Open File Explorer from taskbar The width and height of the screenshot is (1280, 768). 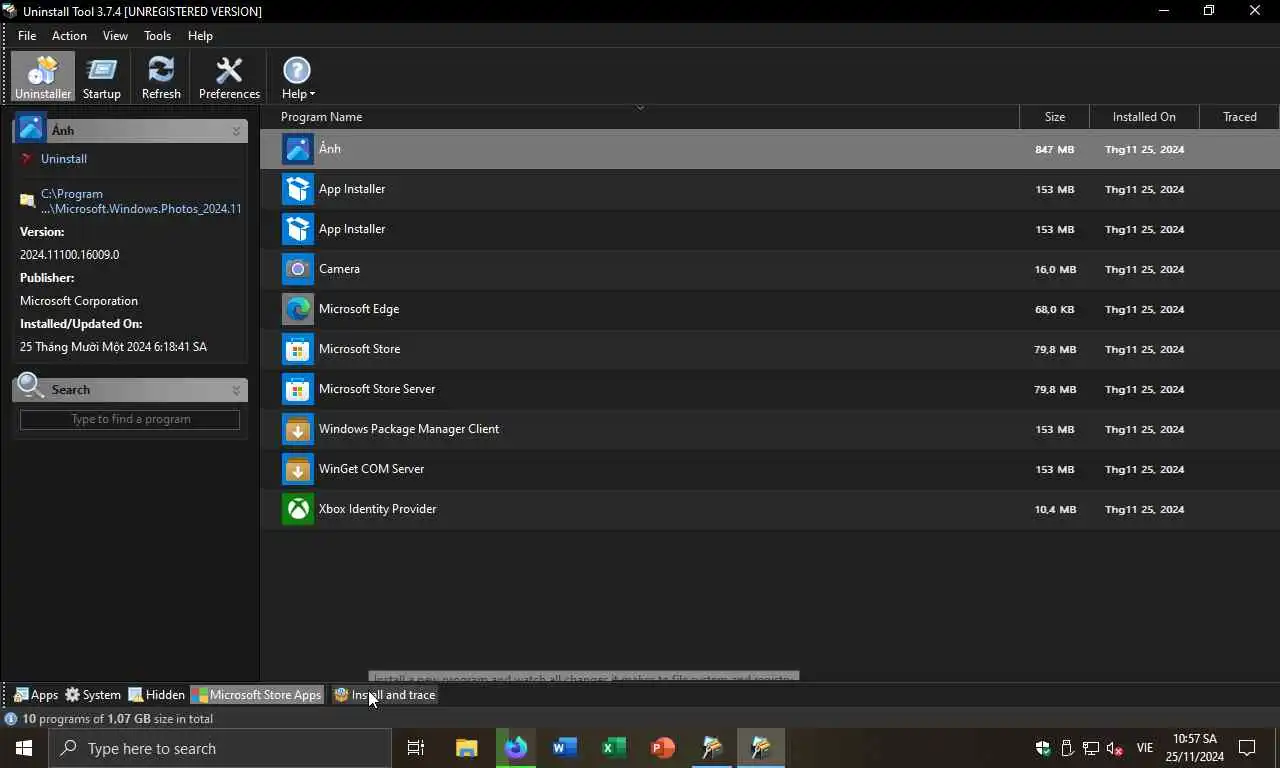[467, 748]
